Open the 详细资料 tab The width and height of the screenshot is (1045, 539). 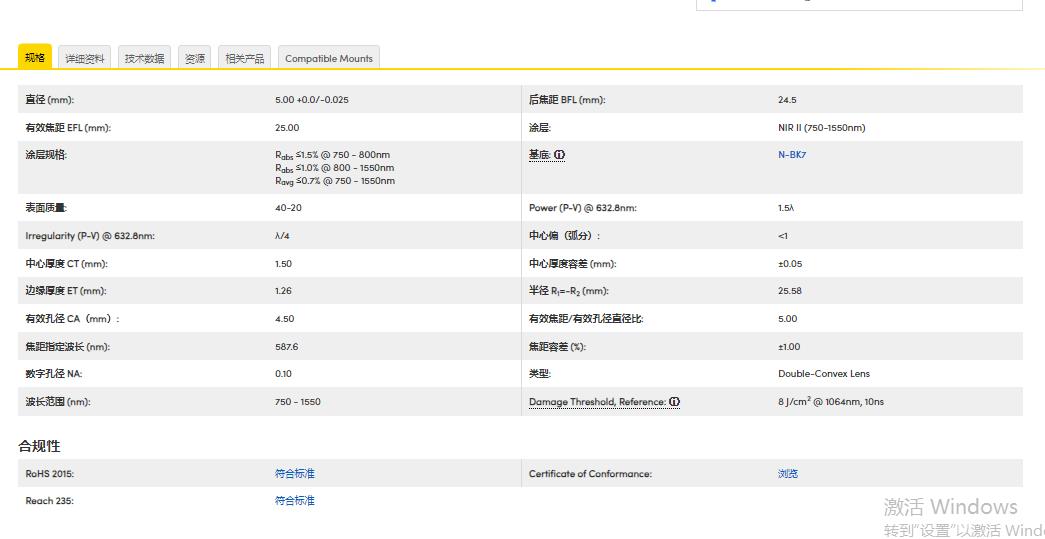(85, 59)
